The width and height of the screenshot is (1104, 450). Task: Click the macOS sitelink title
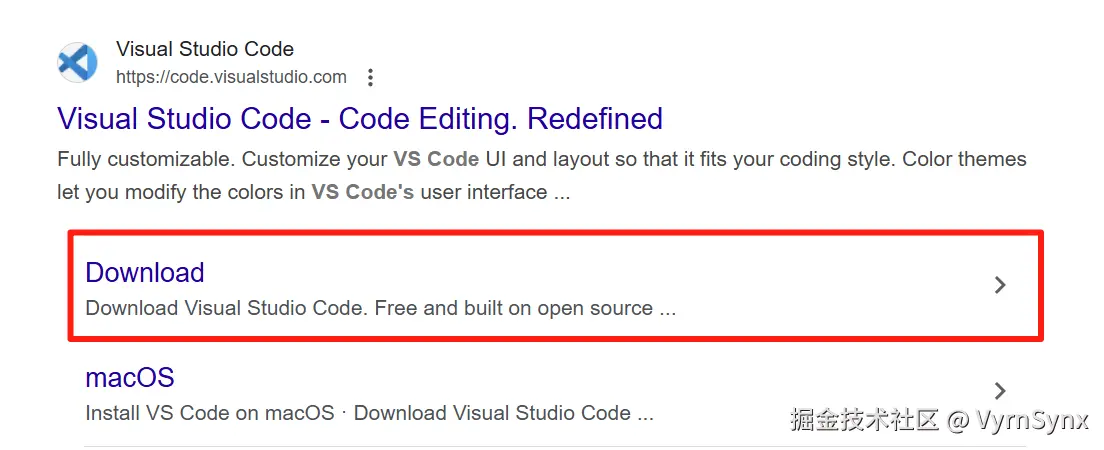[130, 378]
